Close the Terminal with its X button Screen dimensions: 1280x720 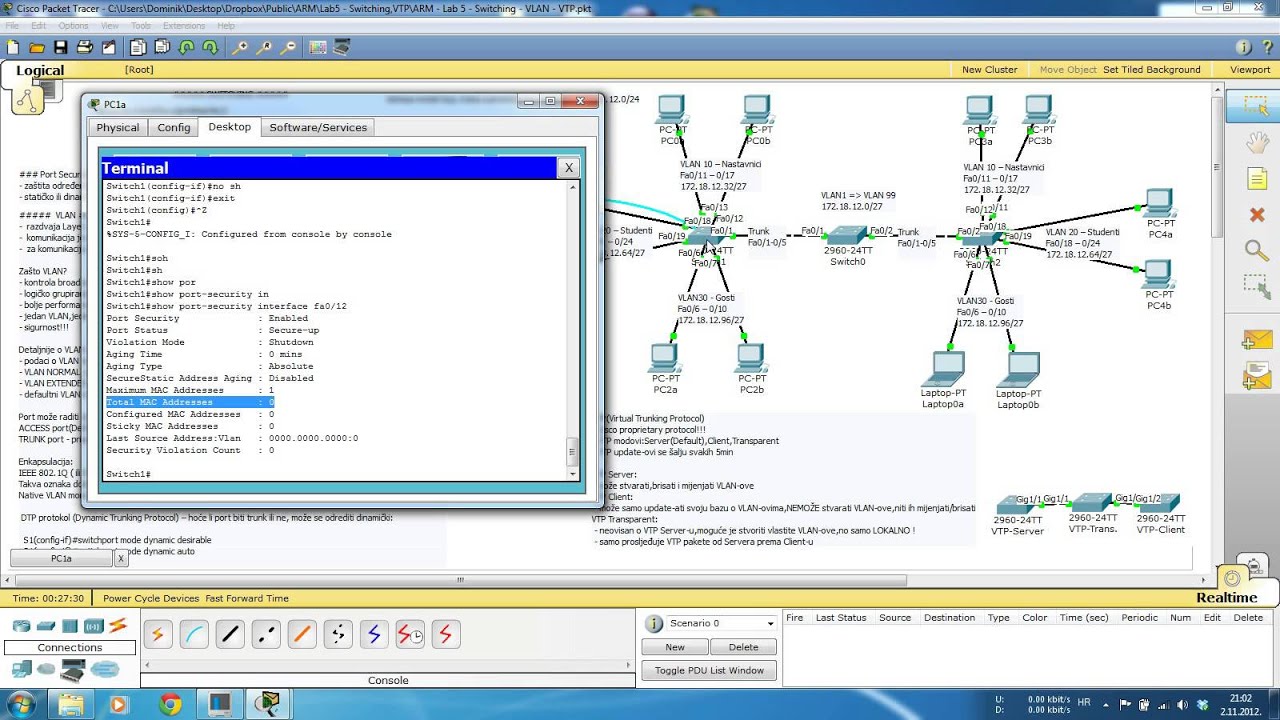tap(568, 168)
